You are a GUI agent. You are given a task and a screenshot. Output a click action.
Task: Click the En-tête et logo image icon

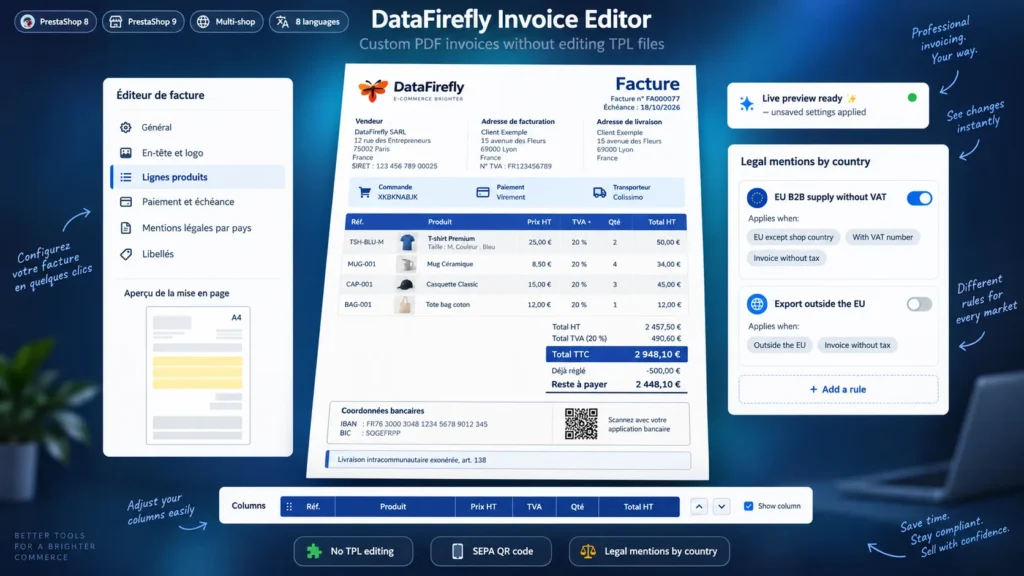(x=125, y=153)
